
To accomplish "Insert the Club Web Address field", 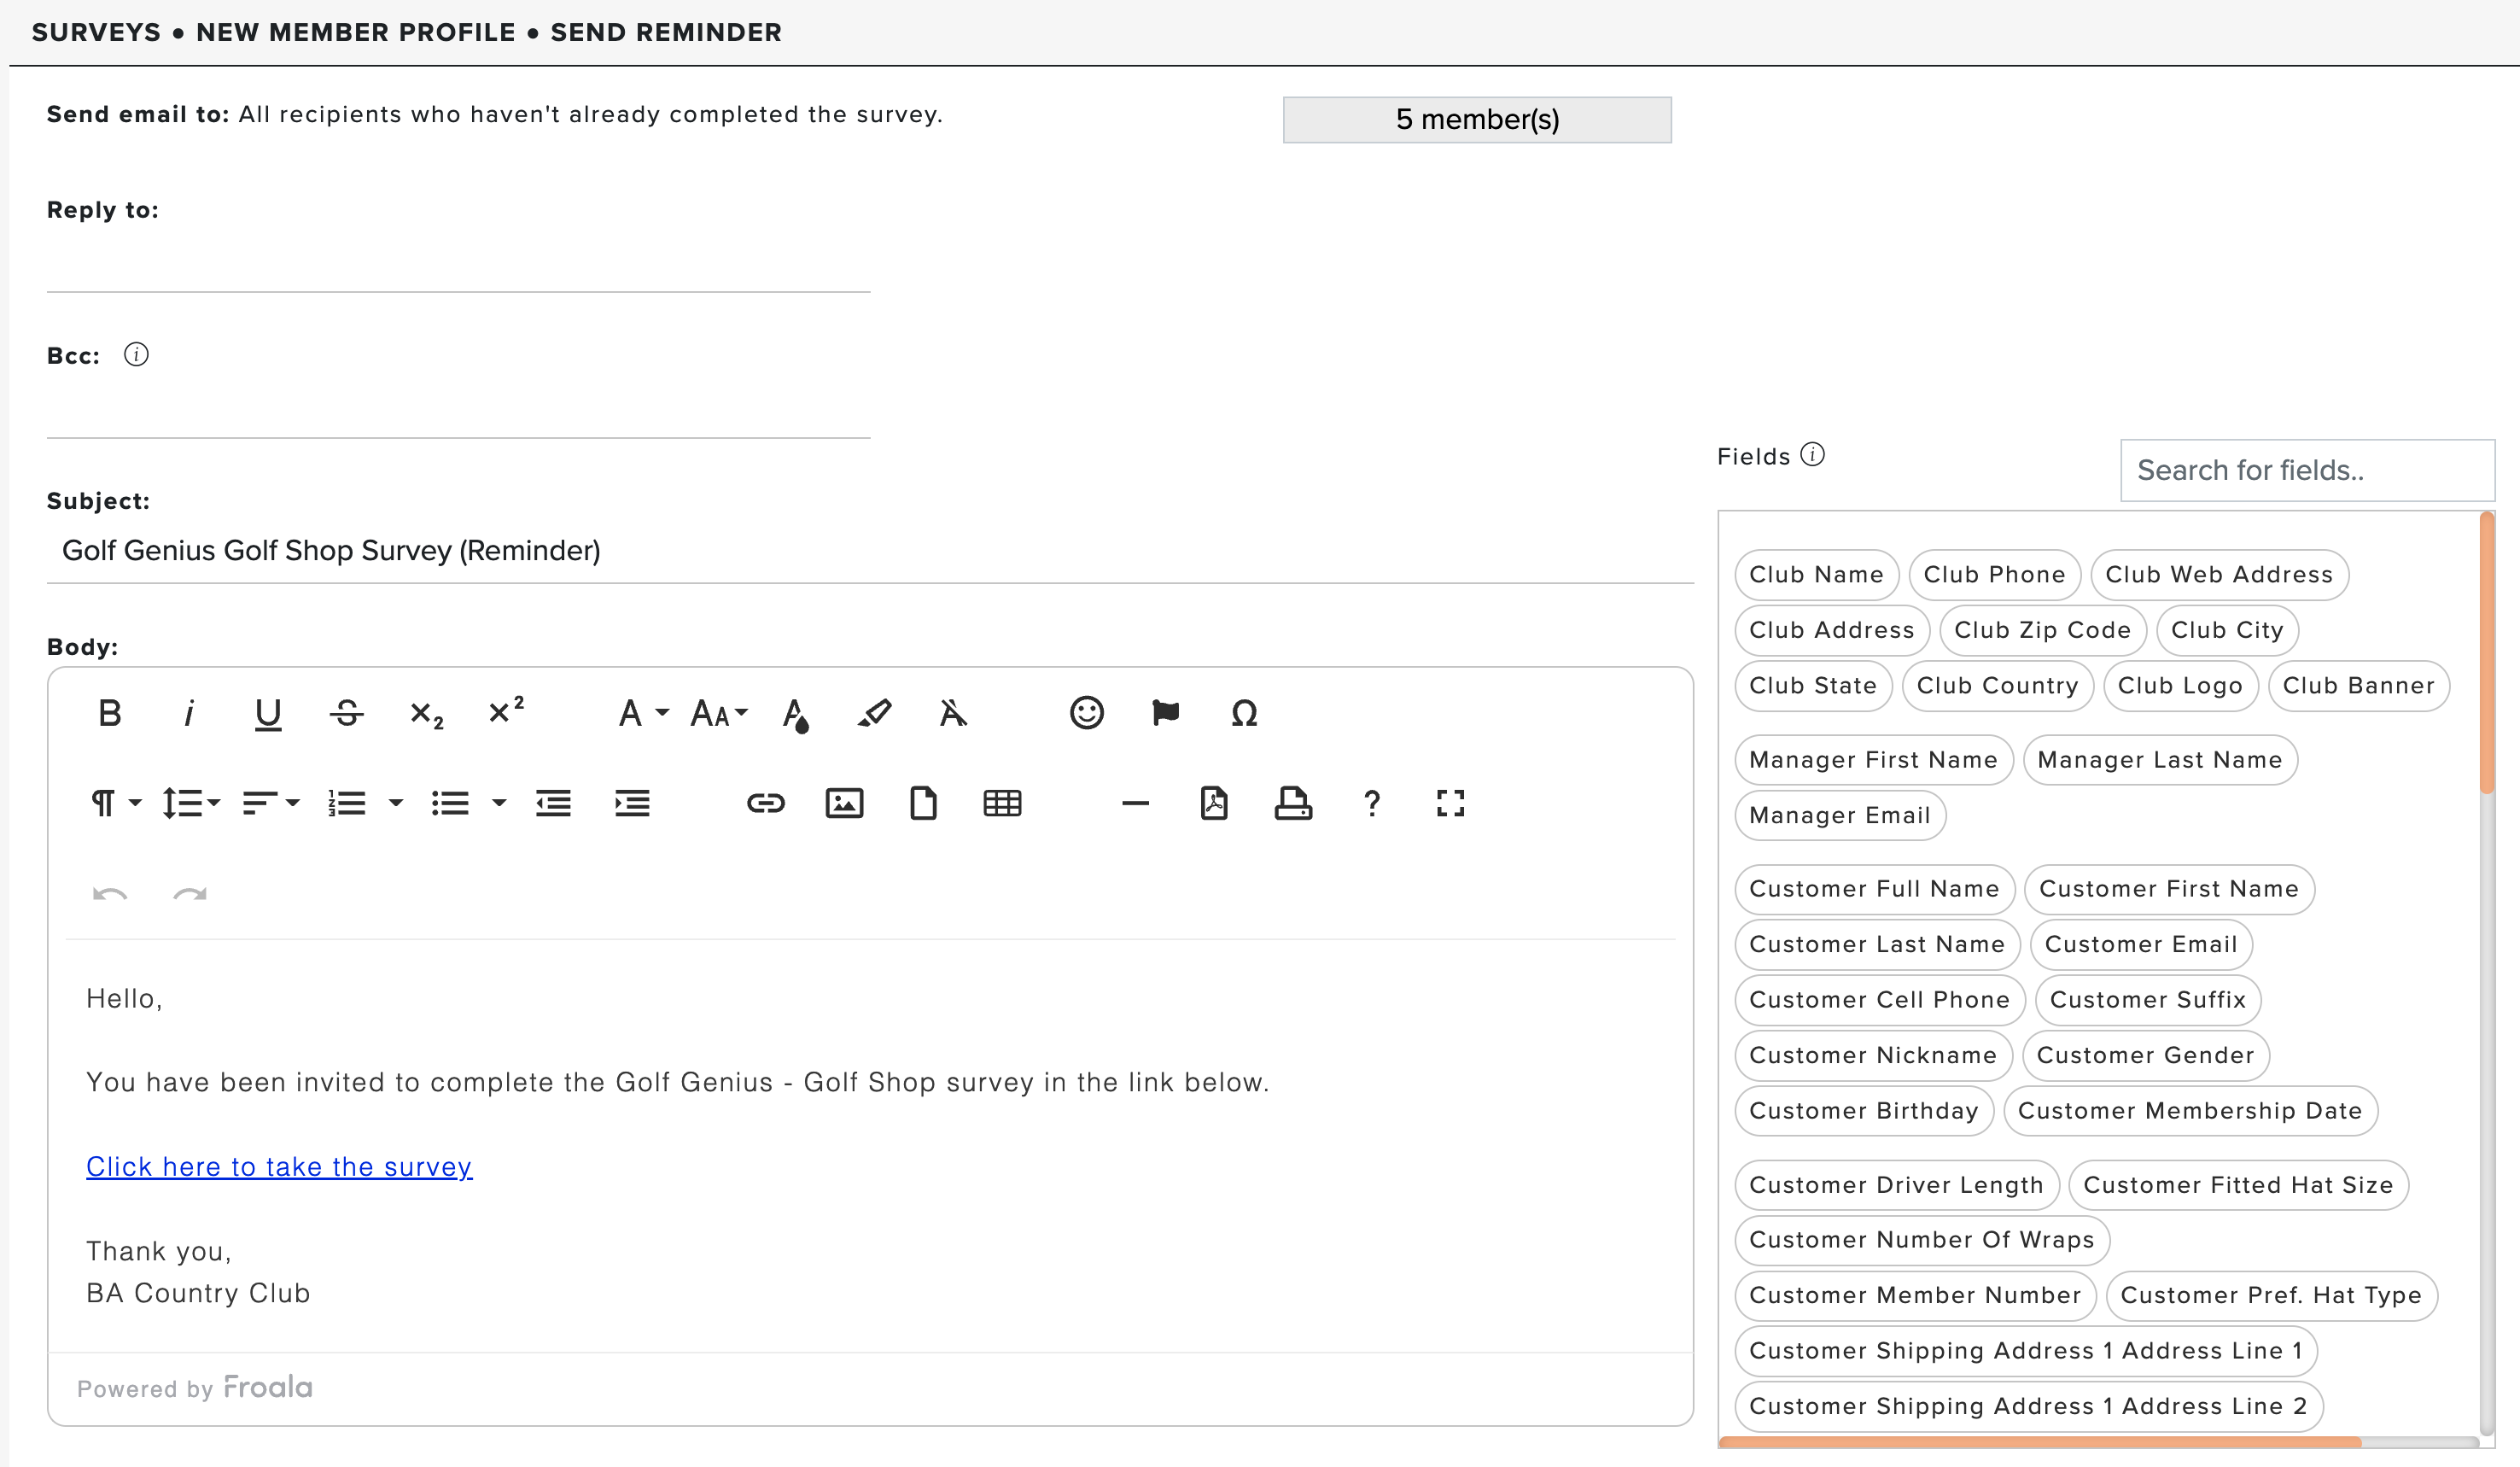I will (2219, 575).
